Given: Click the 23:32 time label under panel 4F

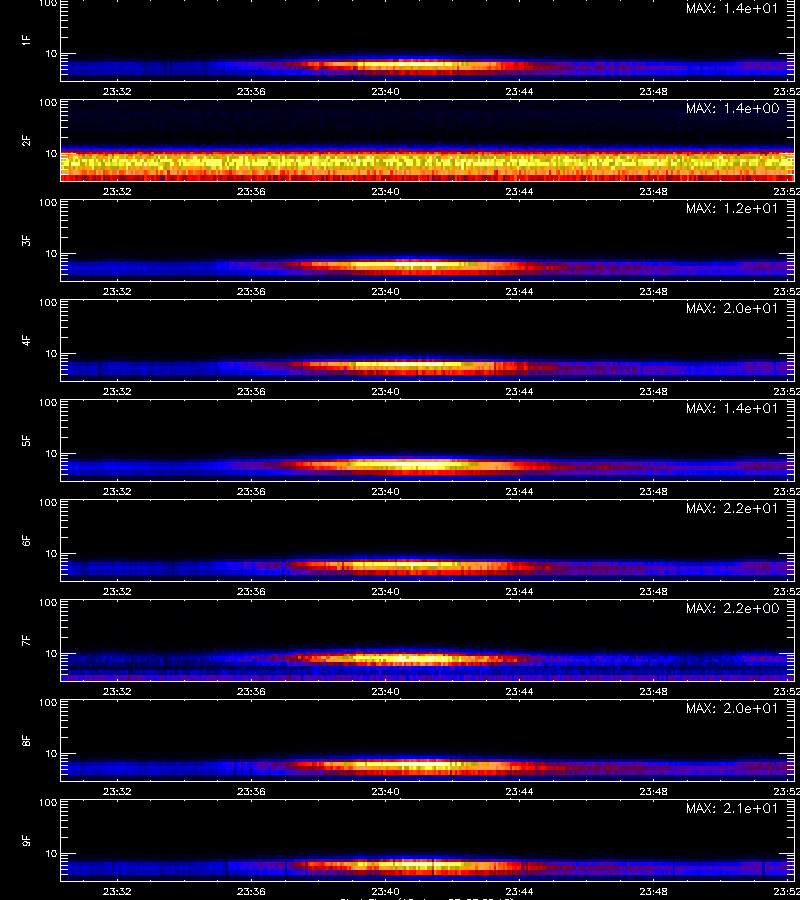Looking at the screenshot, I should coord(117,391).
